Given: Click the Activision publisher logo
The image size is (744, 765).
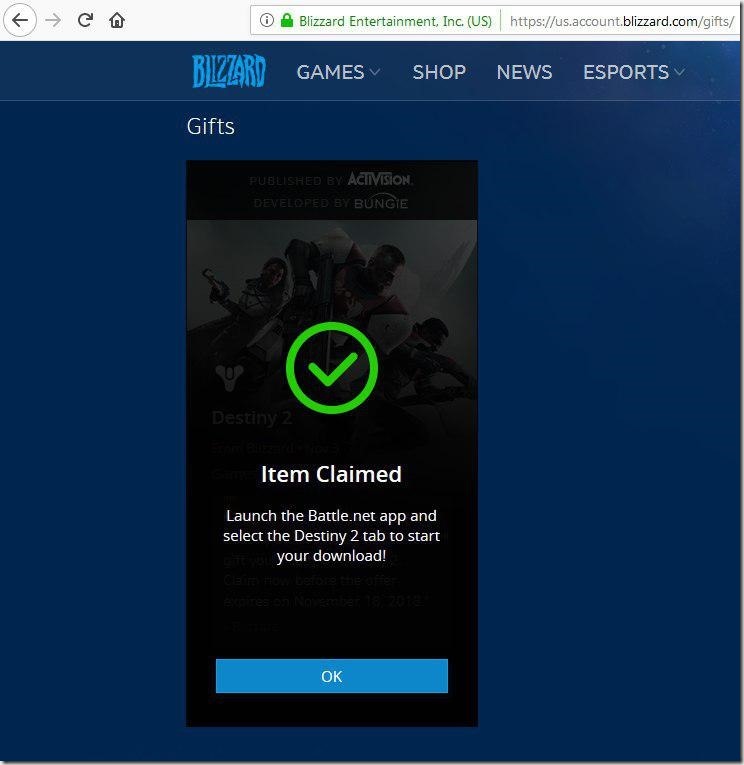Looking at the screenshot, I should click(x=379, y=180).
